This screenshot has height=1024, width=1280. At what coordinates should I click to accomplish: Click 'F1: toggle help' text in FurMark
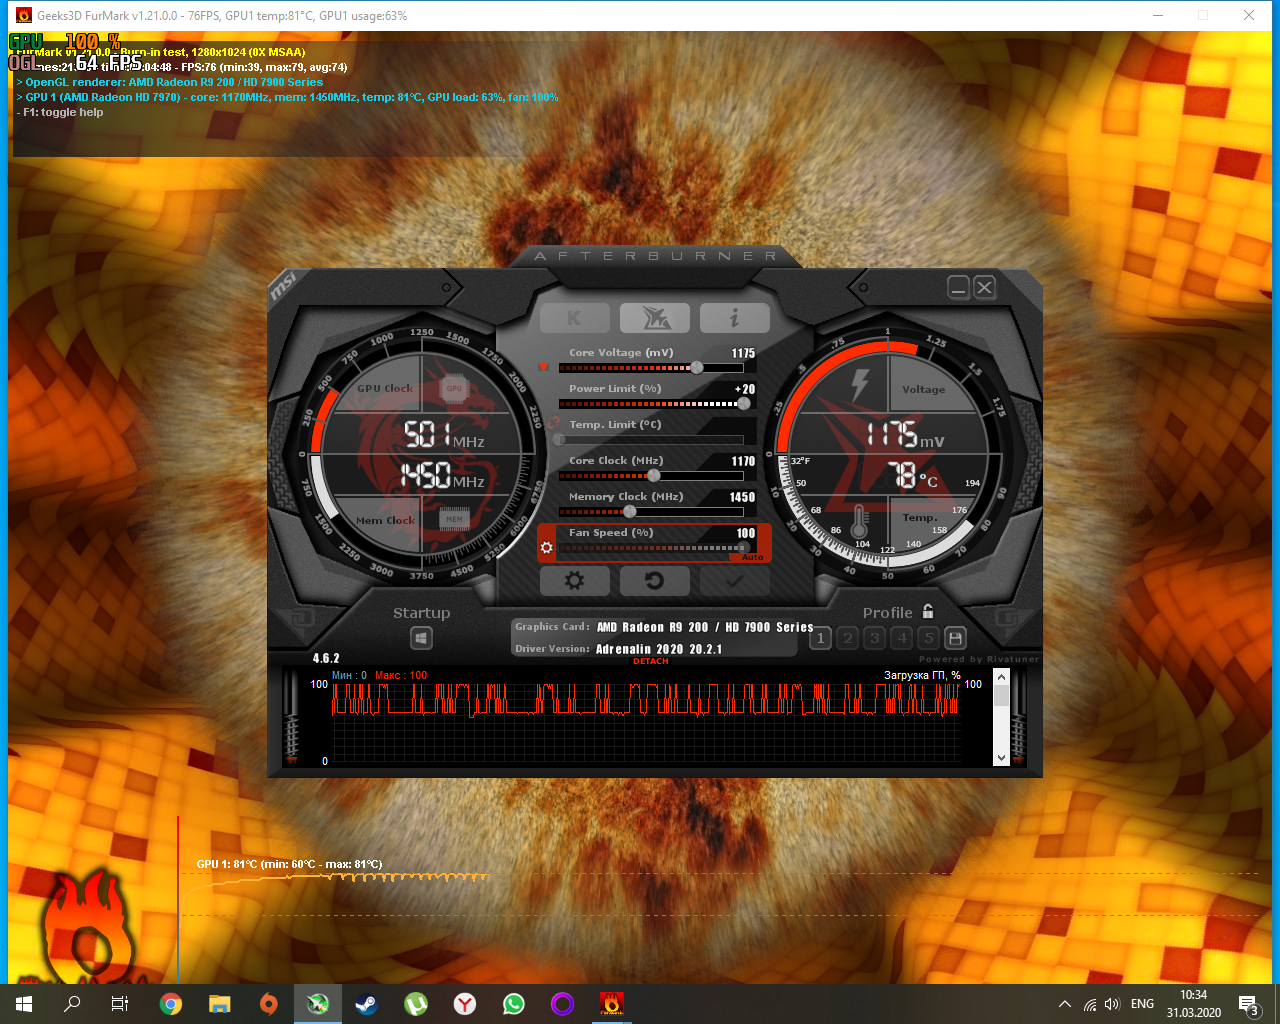point(60,112)
